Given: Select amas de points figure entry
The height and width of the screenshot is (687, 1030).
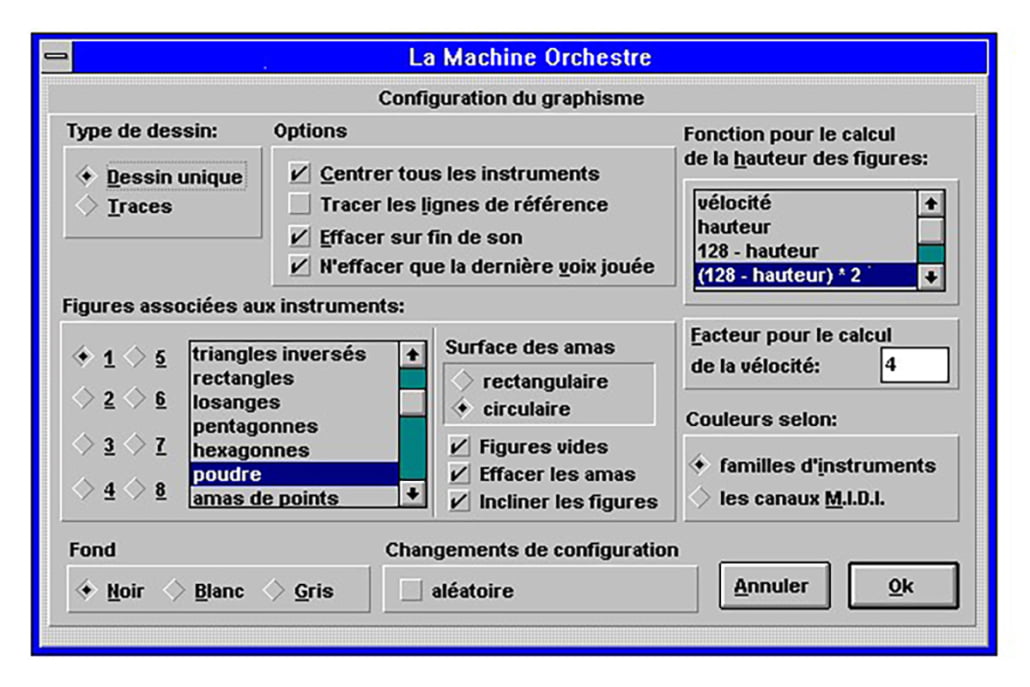Looking at the screenshot, I should tap(294, 497).
